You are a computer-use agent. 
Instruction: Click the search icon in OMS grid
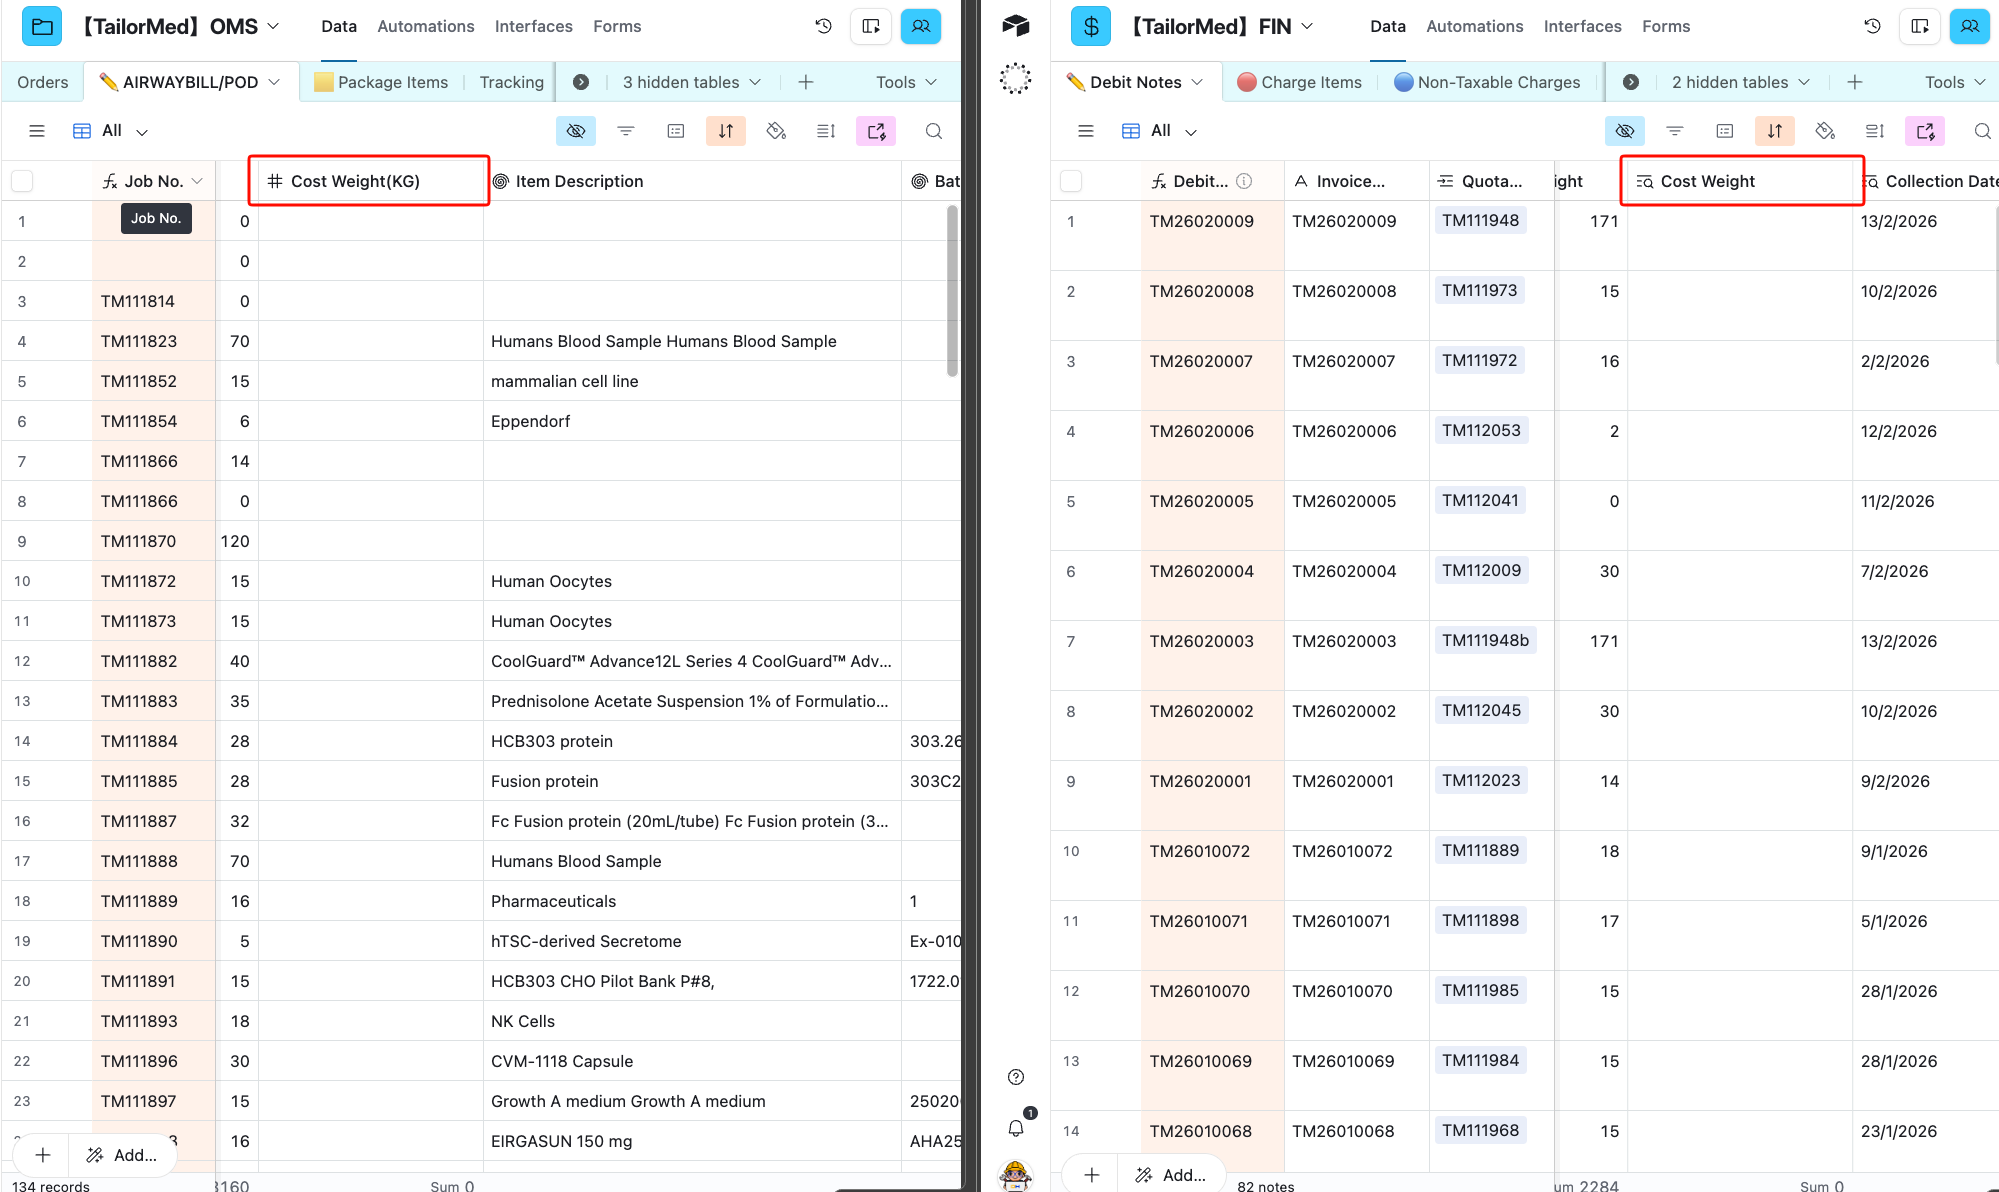(933, 131)
